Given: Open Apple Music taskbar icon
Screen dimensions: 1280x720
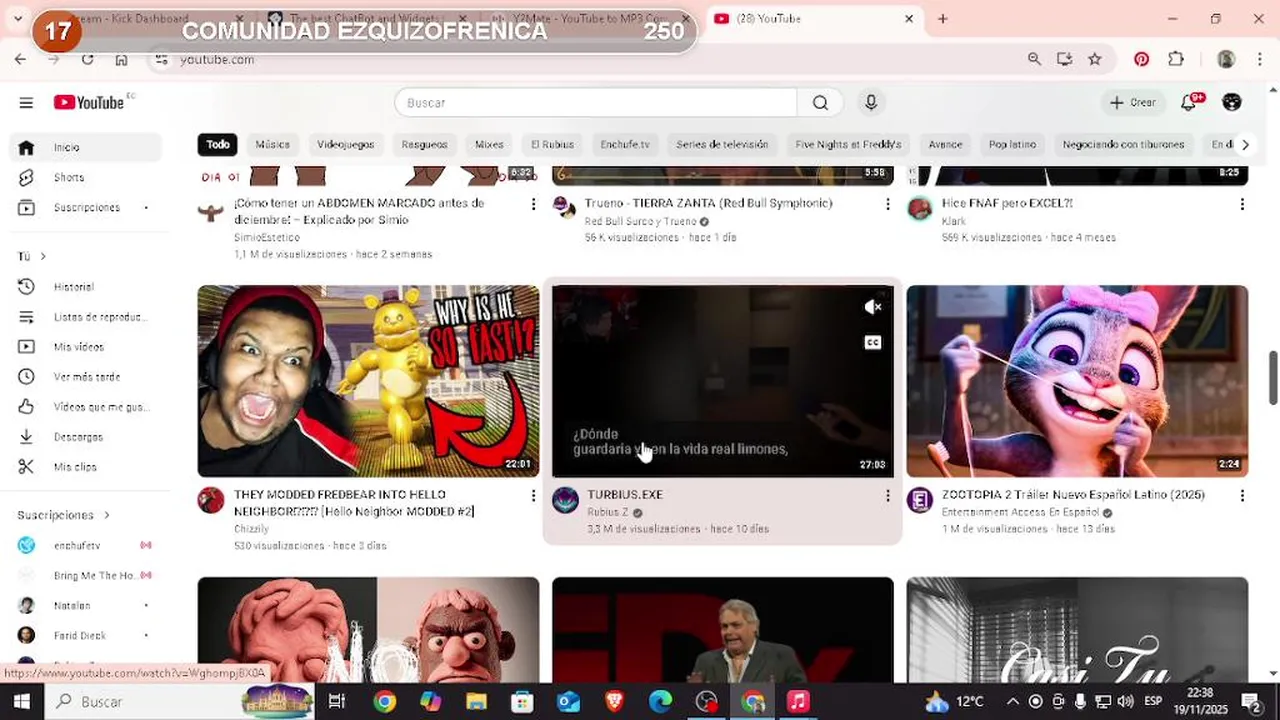Looking at the screenshot, I should [x=797, y=701].
